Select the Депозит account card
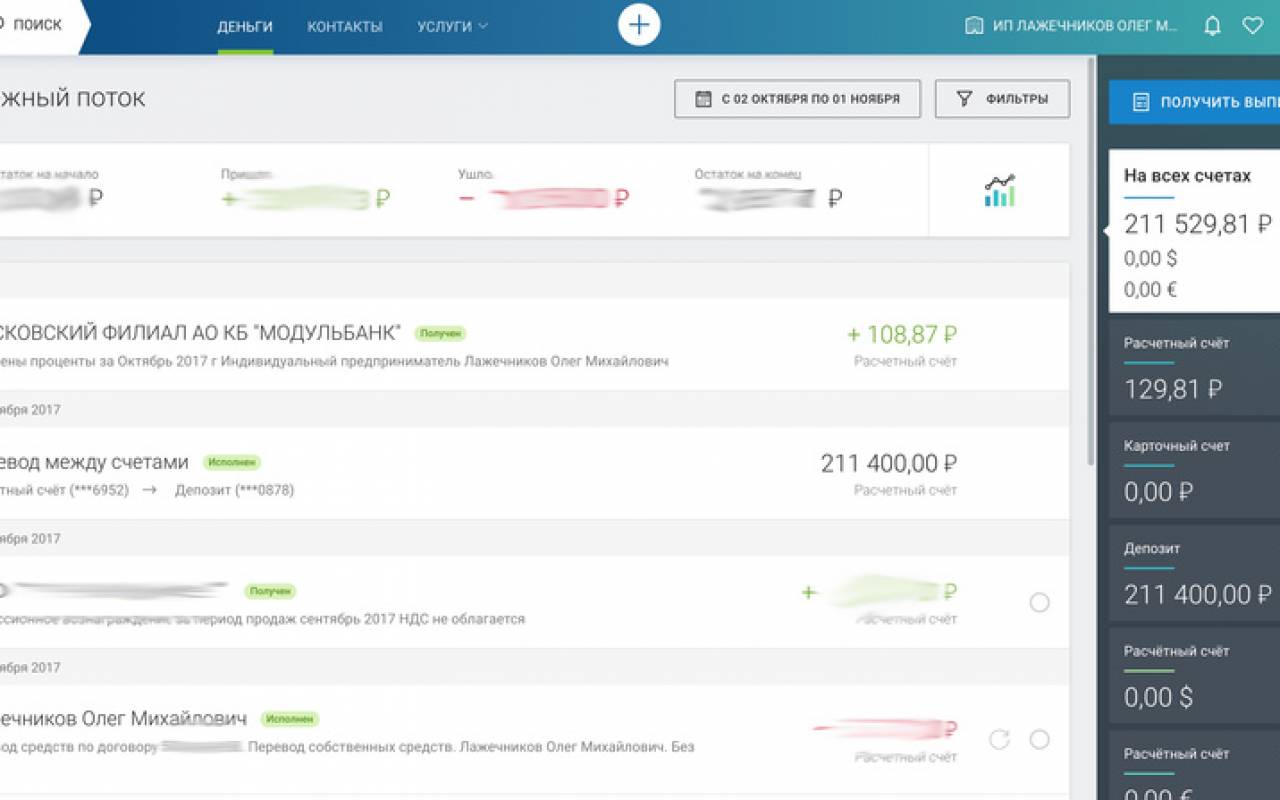 click(x=1195, y=575)
